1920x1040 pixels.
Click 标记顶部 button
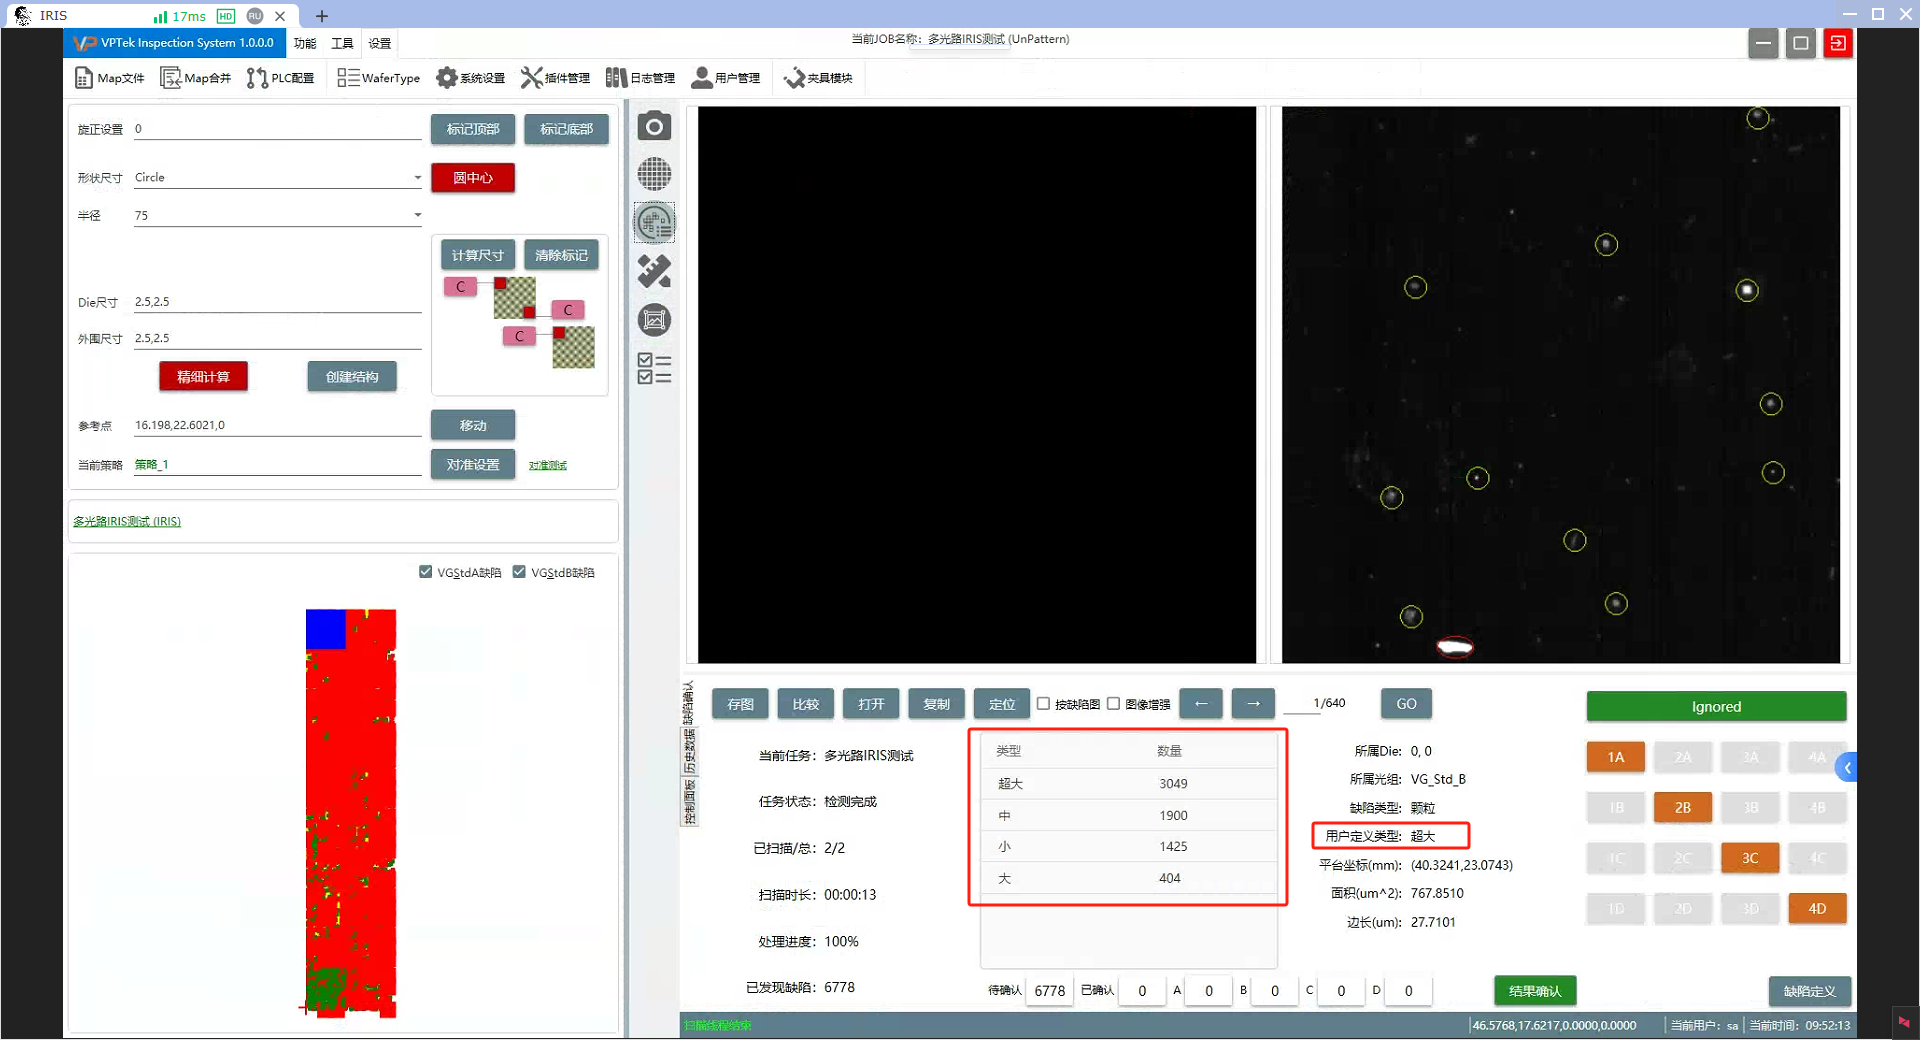(473, 129)
